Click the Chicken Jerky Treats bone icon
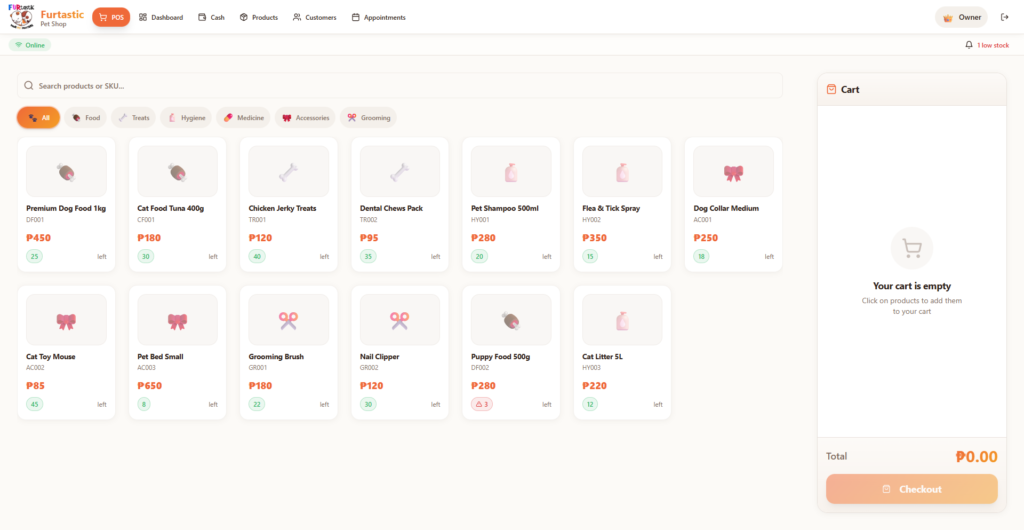This screenshot has width=1024, height=530. coord(288,172)
